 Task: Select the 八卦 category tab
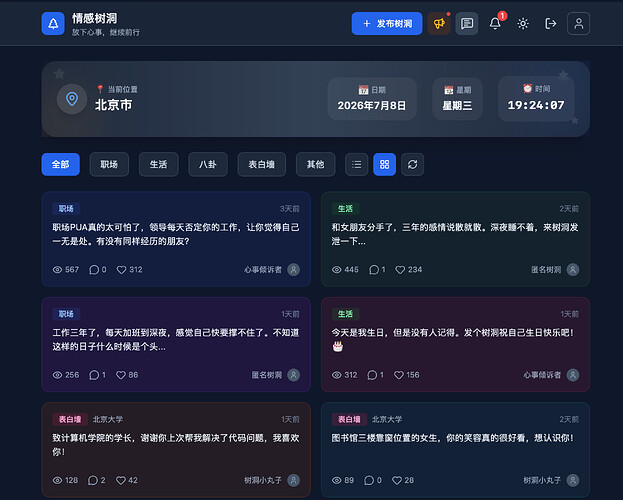208,164
